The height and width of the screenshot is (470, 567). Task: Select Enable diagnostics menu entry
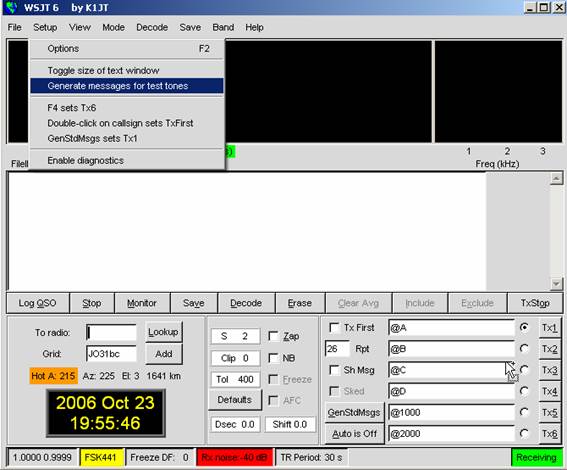point(127,161)
